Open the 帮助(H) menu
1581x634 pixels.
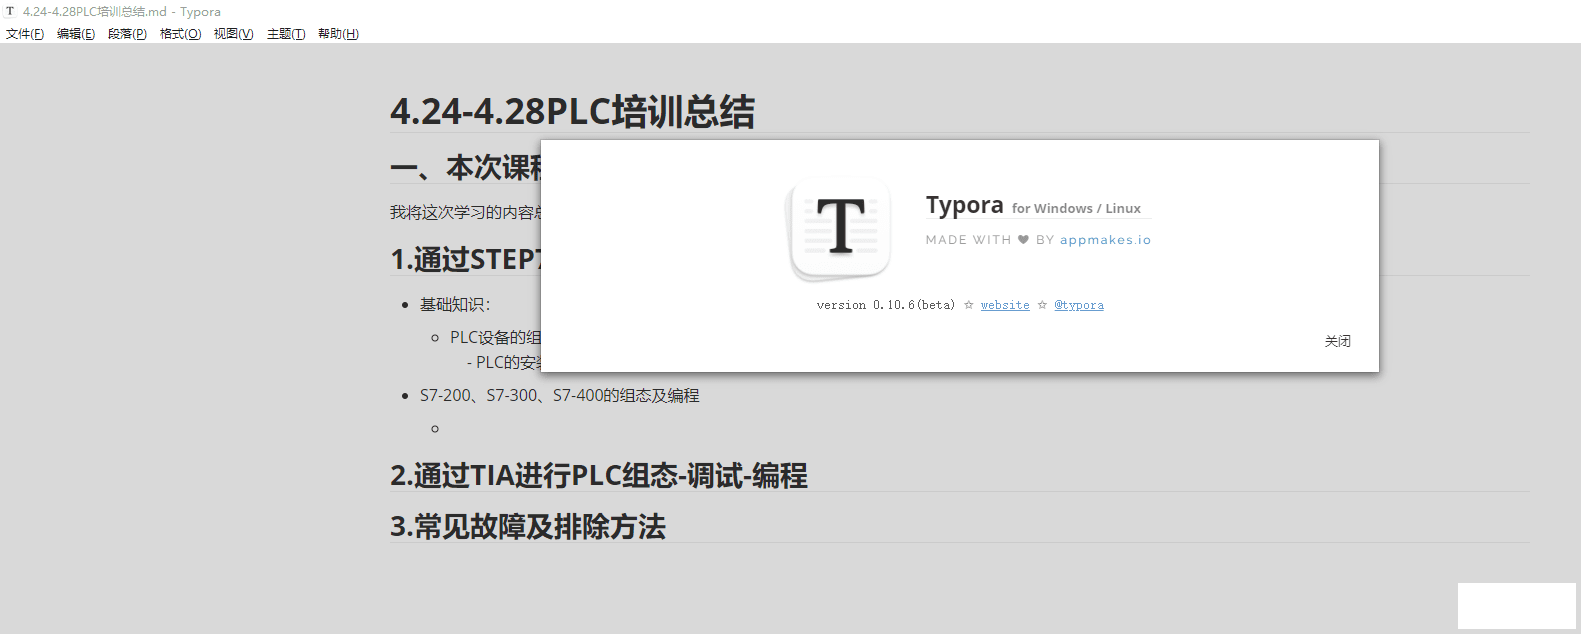pos(338,34)
